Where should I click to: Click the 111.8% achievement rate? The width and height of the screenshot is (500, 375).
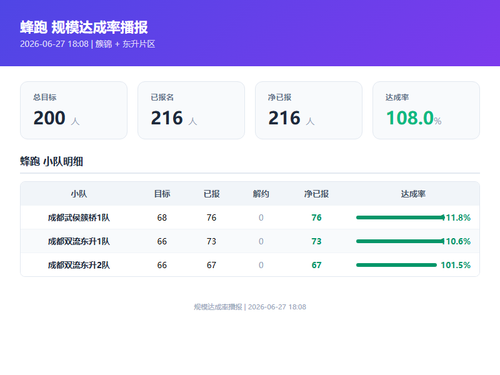tap(456, 218)
